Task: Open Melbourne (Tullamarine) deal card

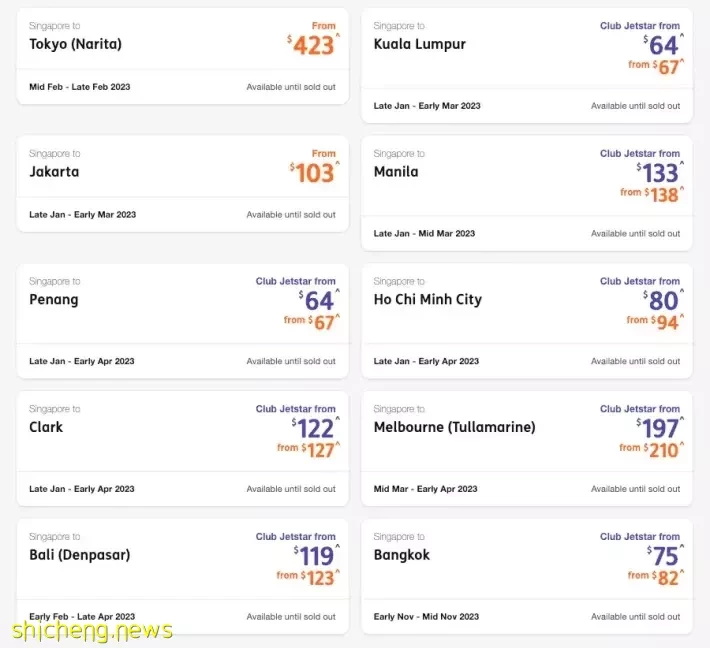Action: click(527, 448)
